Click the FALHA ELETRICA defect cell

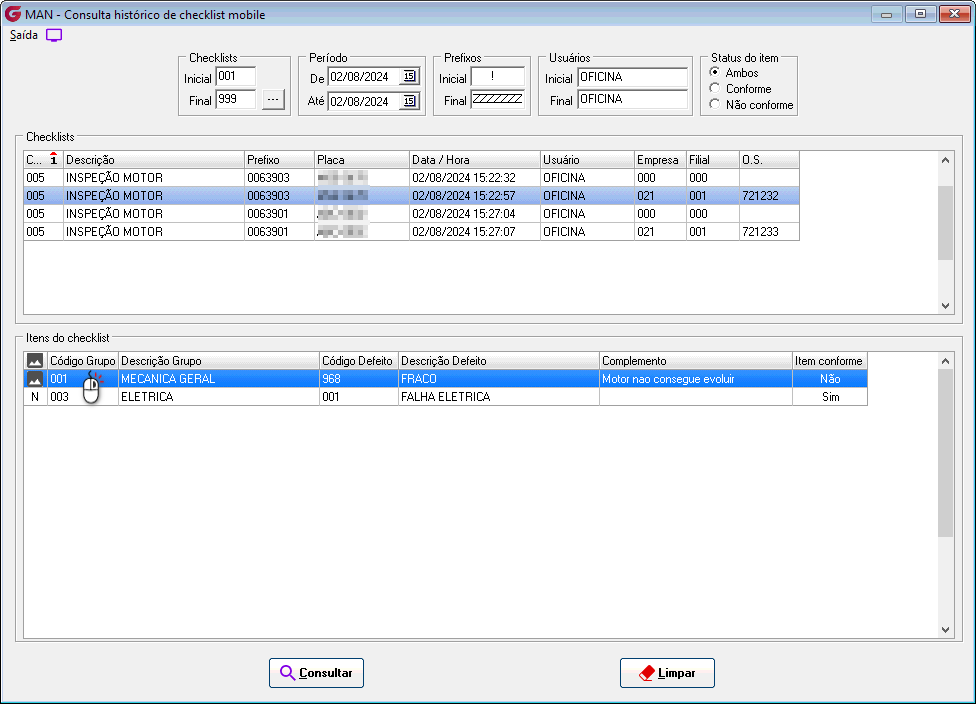tap(499, 397)
